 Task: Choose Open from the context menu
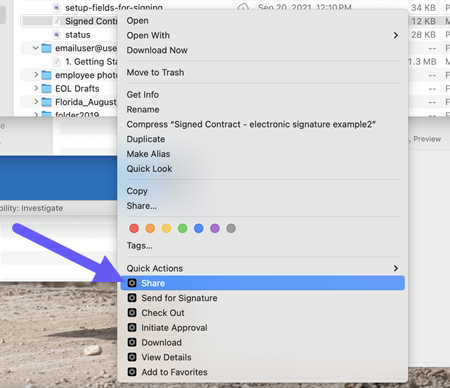[x=137, y=21]
